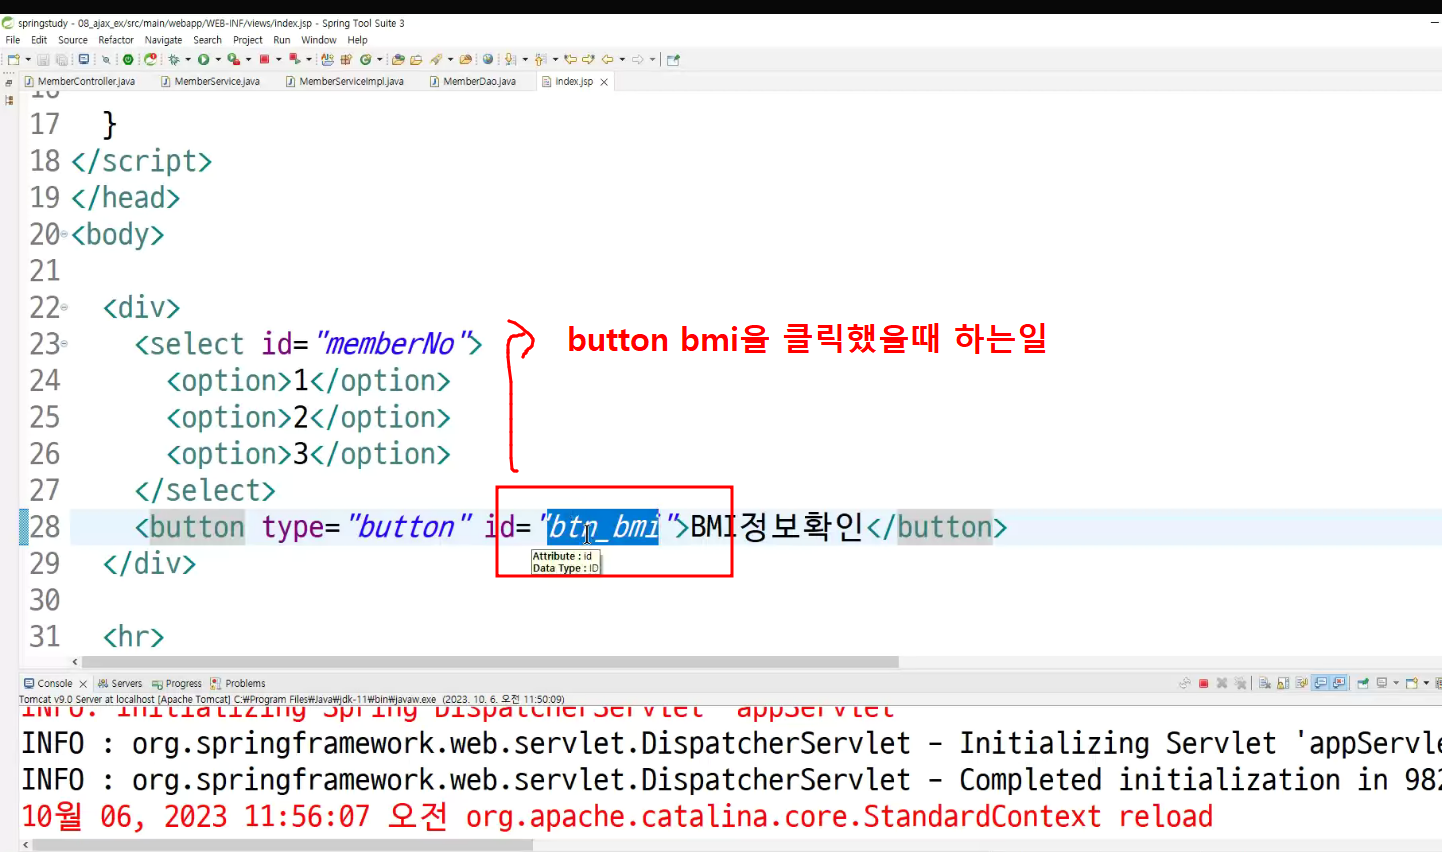Open the Refactor menu
The image size is (1442, 852).
(x=116, y=40)
